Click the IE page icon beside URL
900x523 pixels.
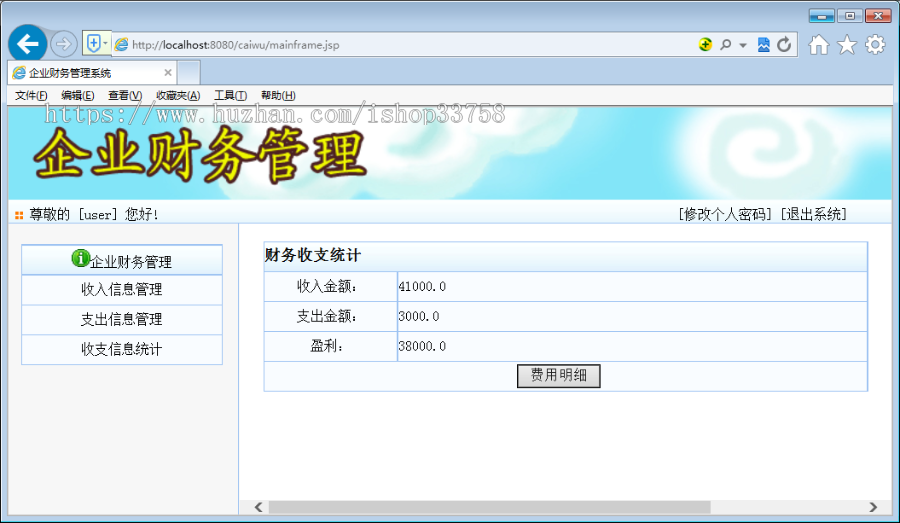pyautogui.click(x=121, y=45)
